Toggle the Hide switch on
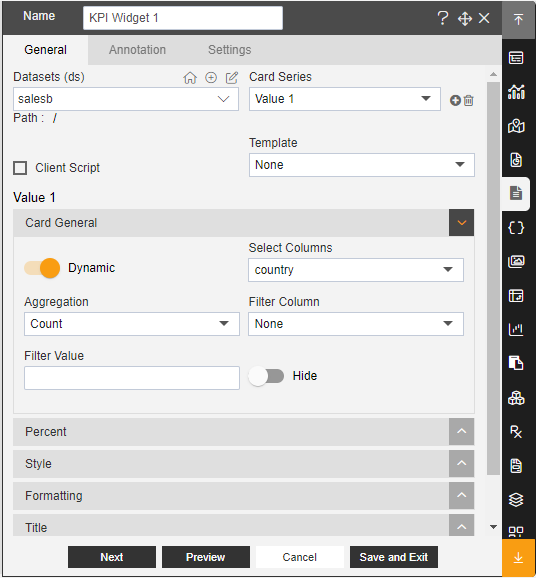The image size is (536, 578). [x=266, y=376]
